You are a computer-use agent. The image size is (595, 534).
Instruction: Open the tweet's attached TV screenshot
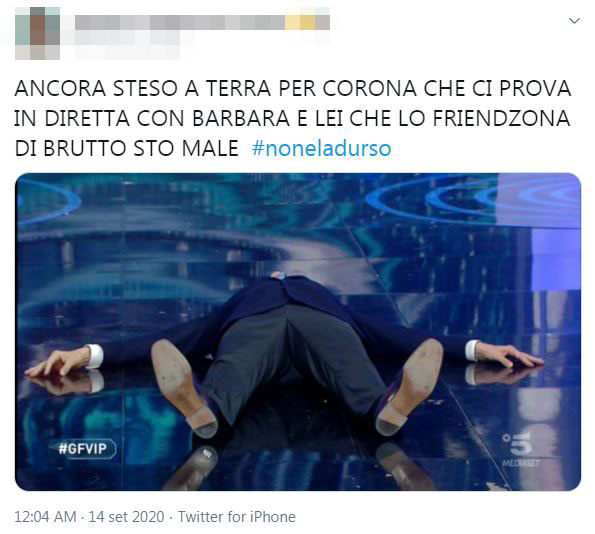(x=298, y=332)
